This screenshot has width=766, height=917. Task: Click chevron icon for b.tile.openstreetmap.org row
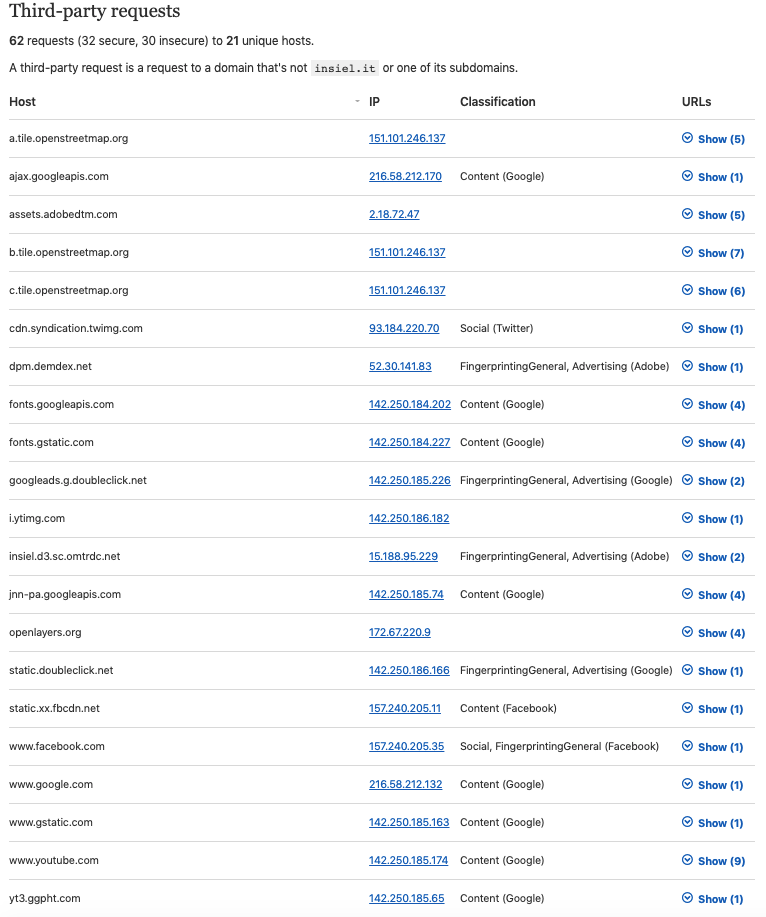point(687,252)
